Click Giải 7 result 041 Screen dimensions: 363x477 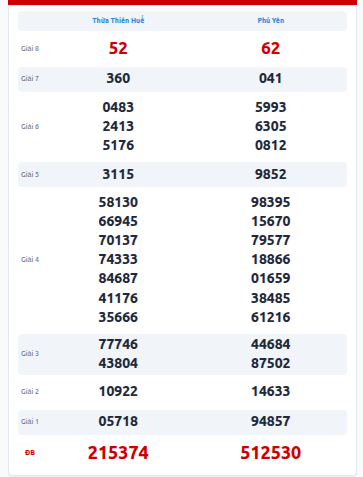pos(271,78)
